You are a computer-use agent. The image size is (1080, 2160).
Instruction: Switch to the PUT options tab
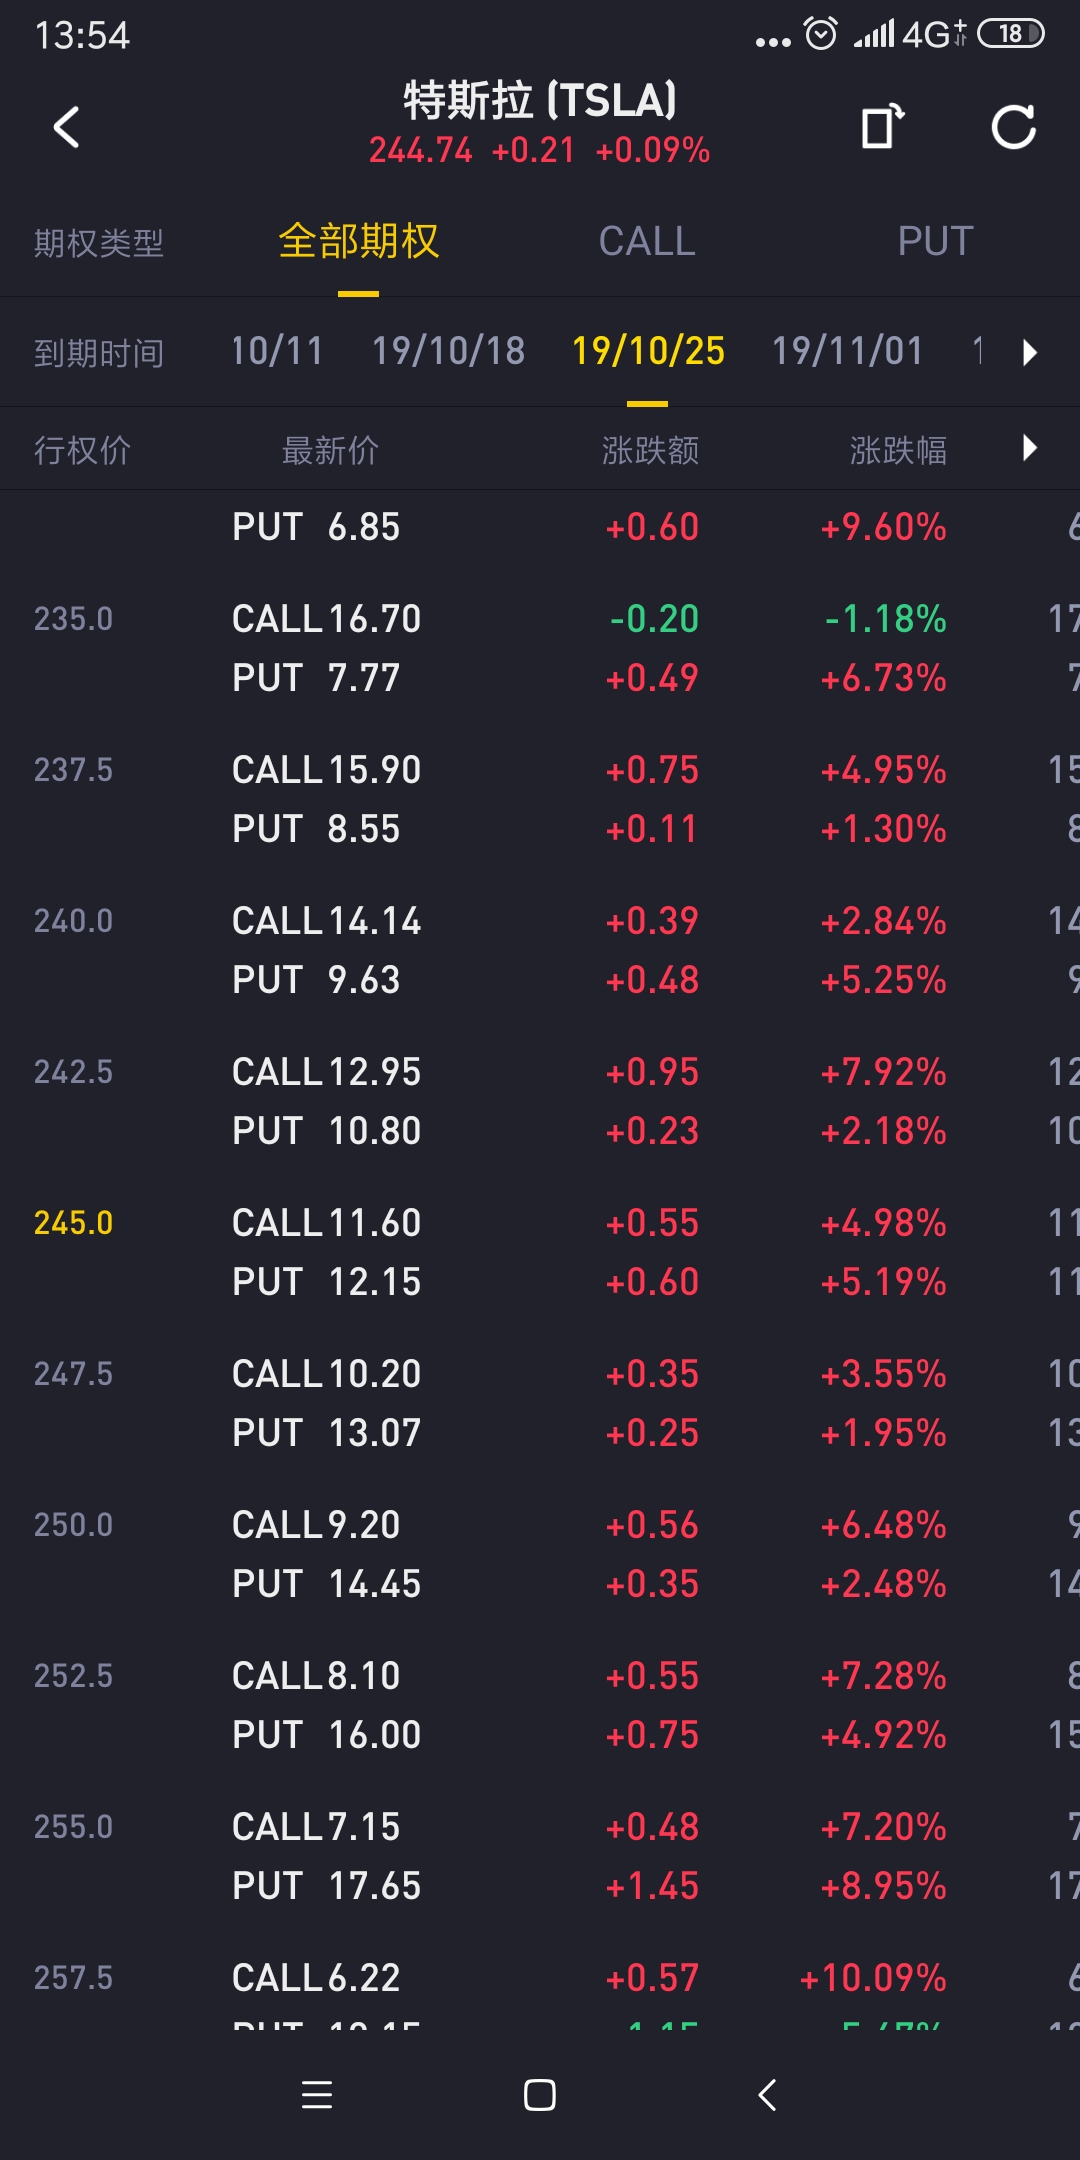935,242
